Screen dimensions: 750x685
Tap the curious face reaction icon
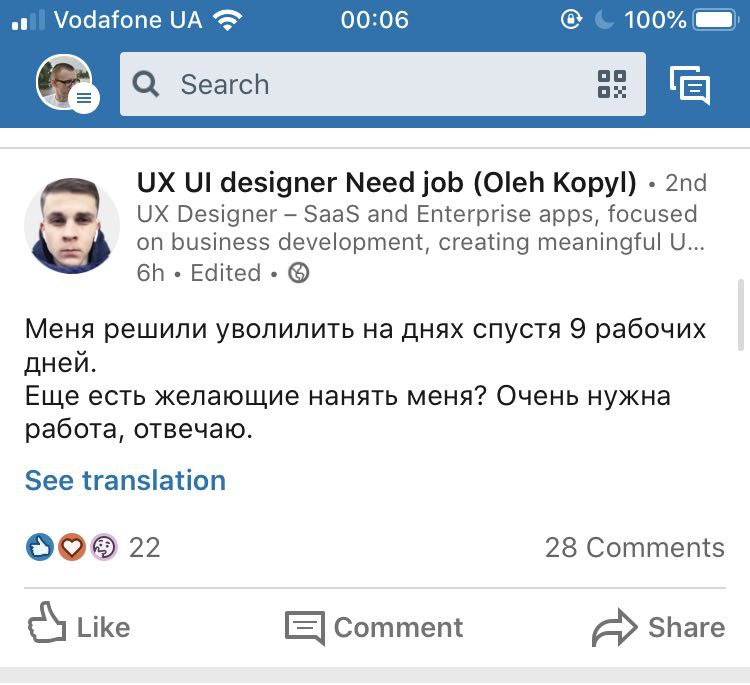tap(104, 547)
